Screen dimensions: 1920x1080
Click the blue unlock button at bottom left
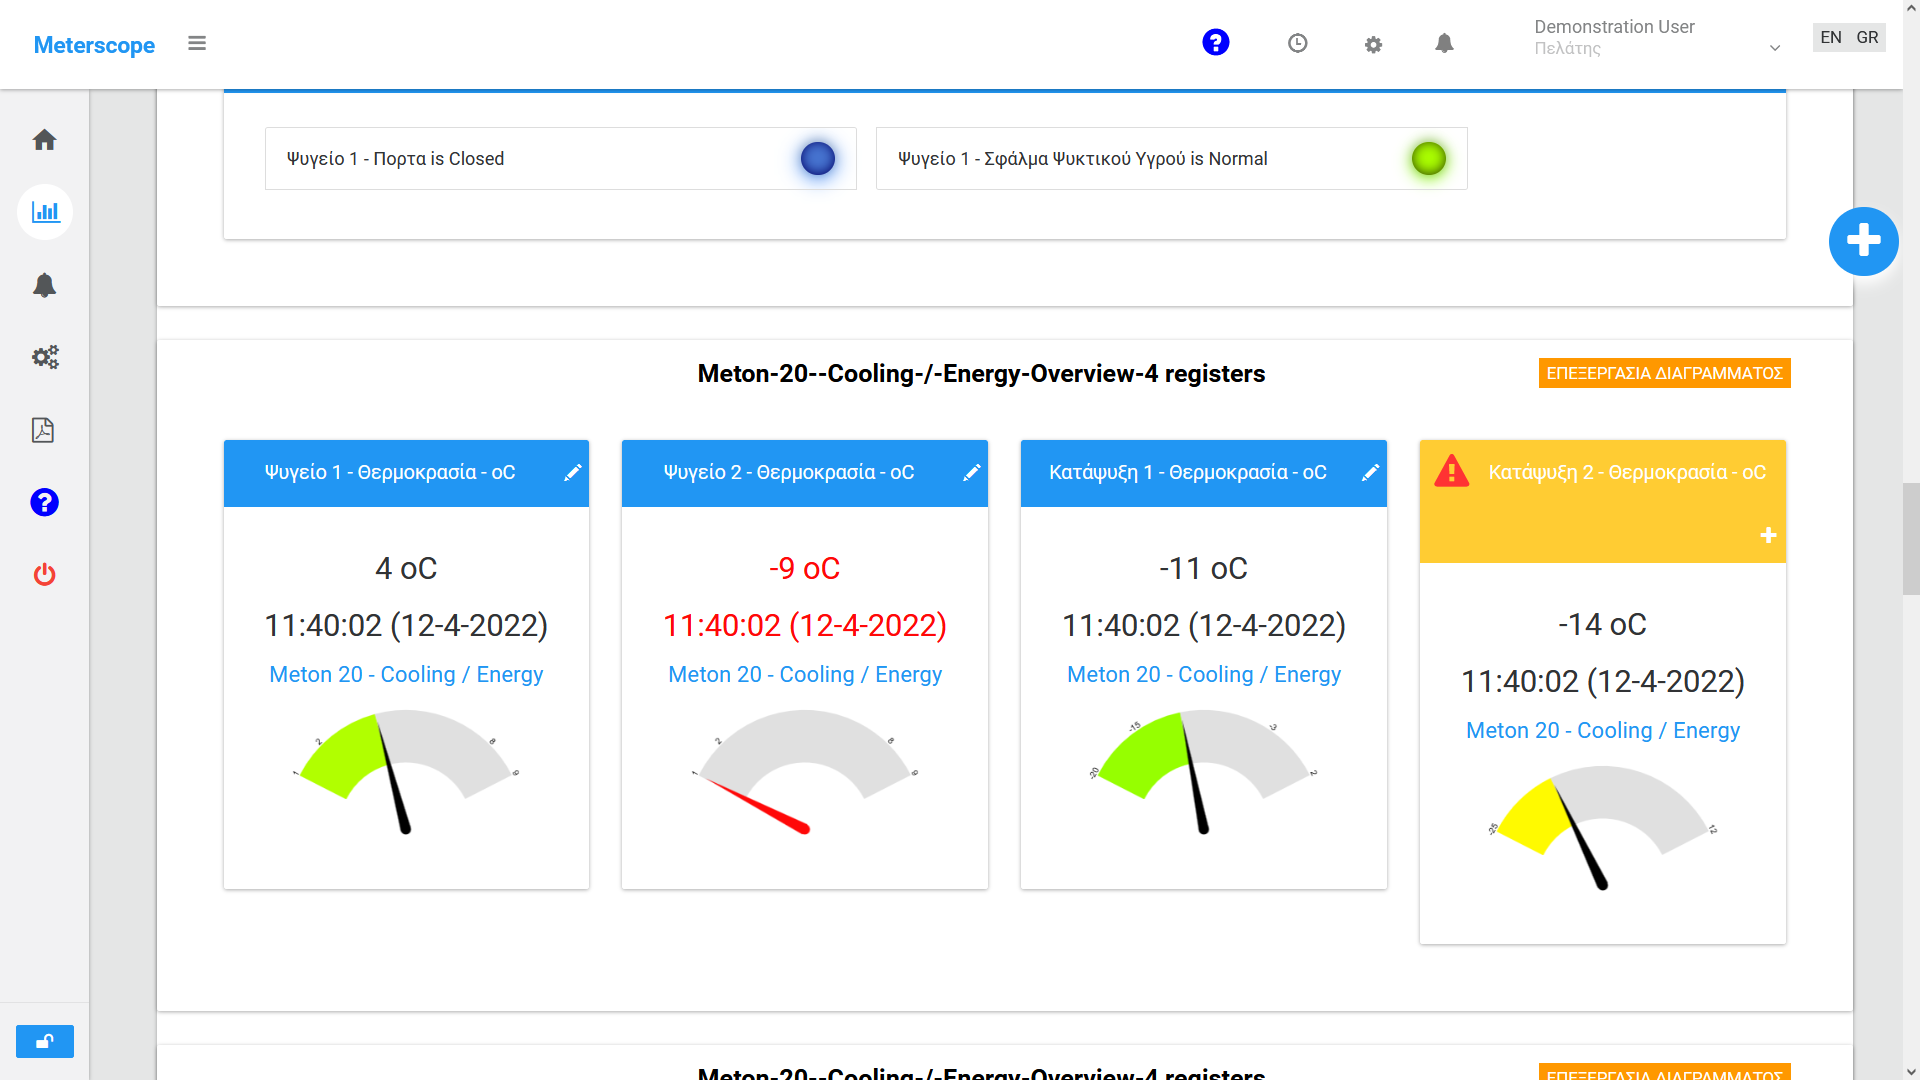coord(45,1041)
